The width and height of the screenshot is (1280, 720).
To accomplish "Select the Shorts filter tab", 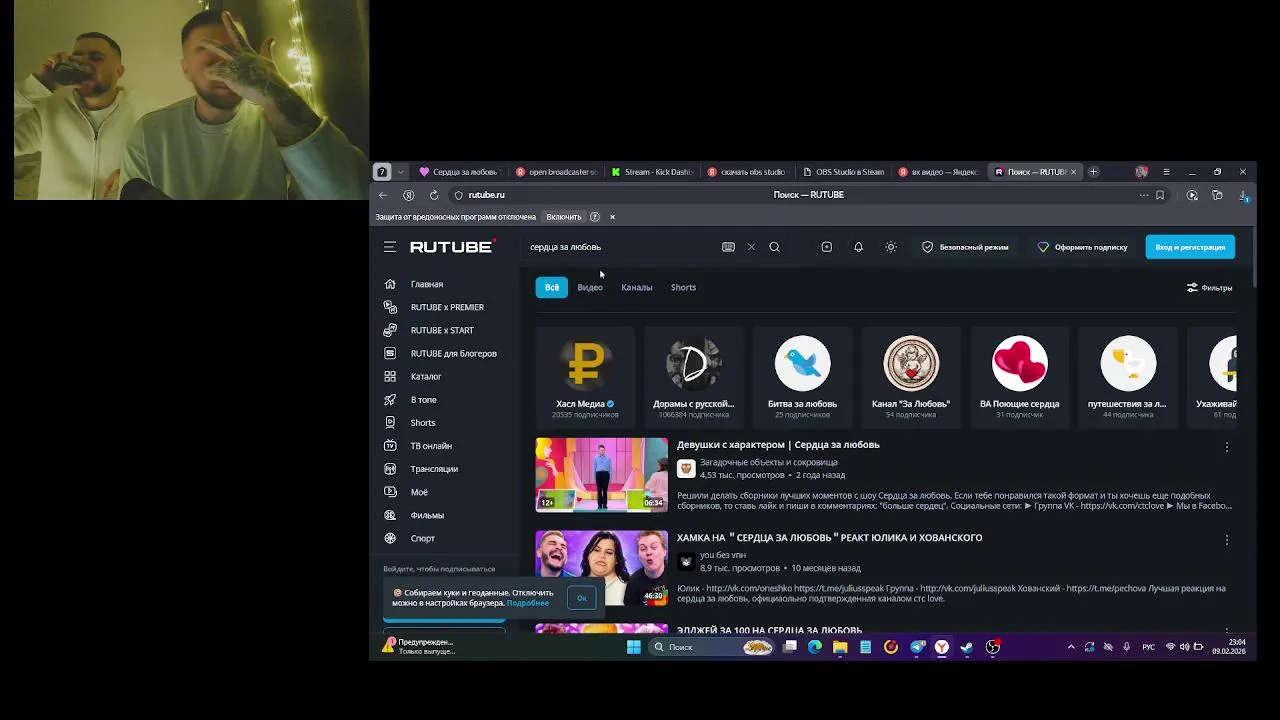I will pos(683,287).
